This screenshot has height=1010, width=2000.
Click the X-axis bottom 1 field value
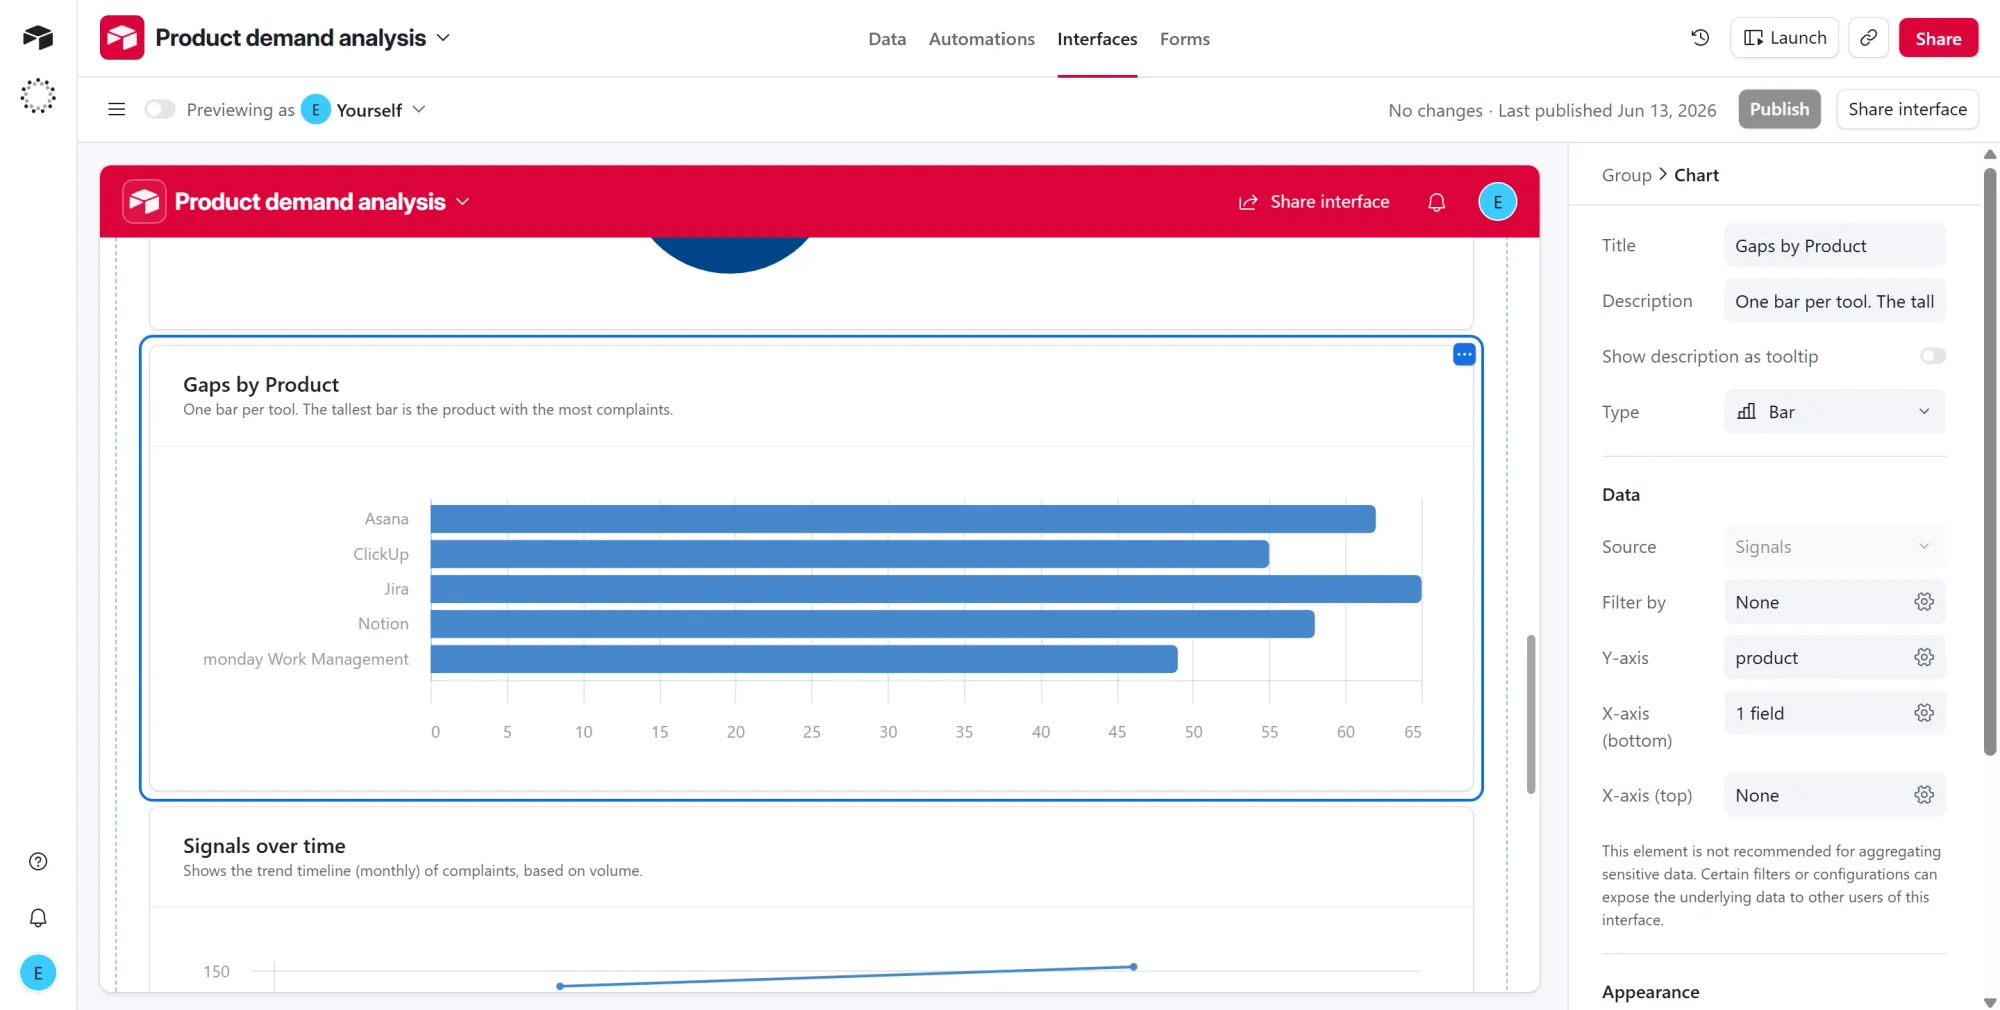[1834, 713]
